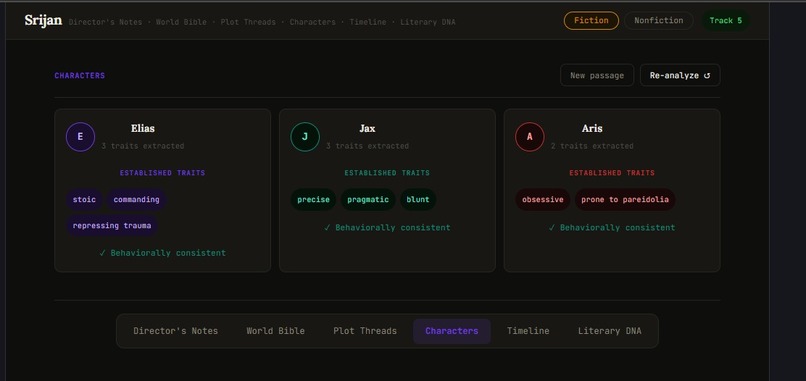Click Aris's 'Behaviorally consistent' status

(612, 227)
